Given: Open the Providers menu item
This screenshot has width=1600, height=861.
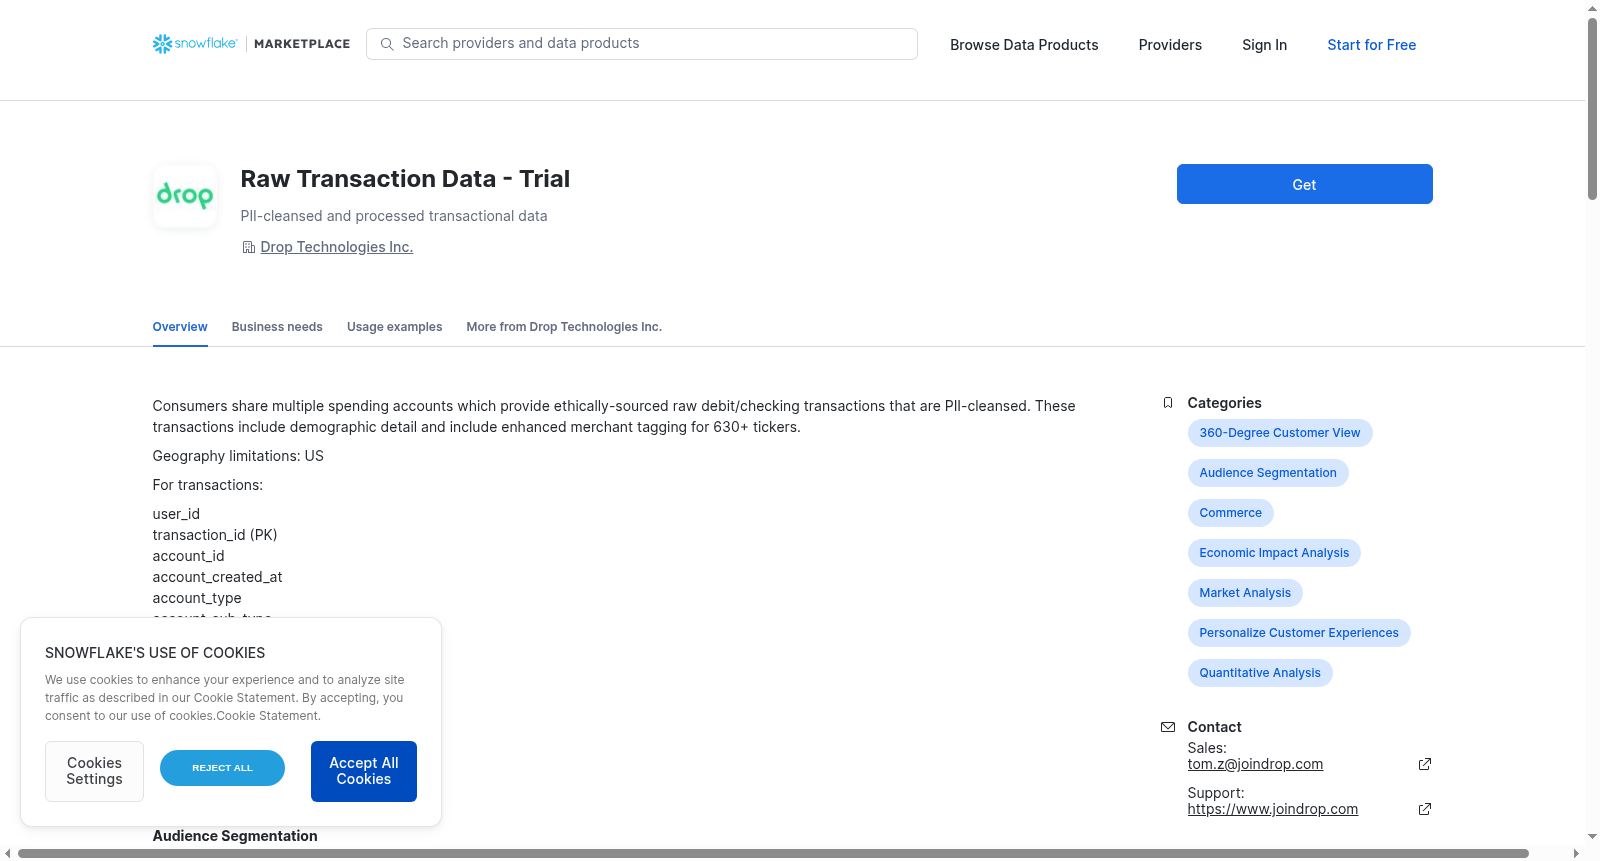Looking at the screenshot, I should pyautogui.click(x=1170, y=45).
